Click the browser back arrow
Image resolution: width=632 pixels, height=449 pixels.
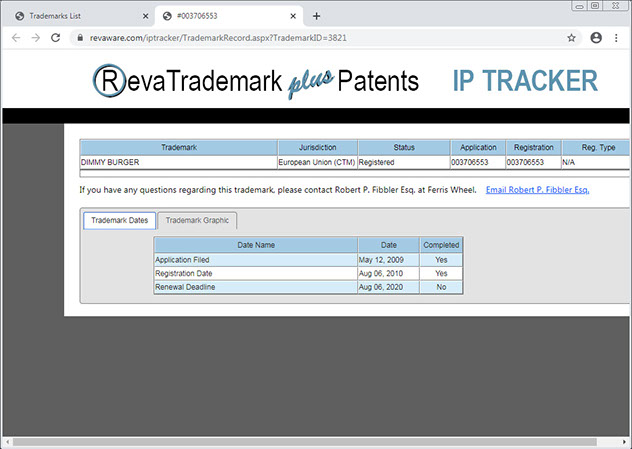(16, 38)
